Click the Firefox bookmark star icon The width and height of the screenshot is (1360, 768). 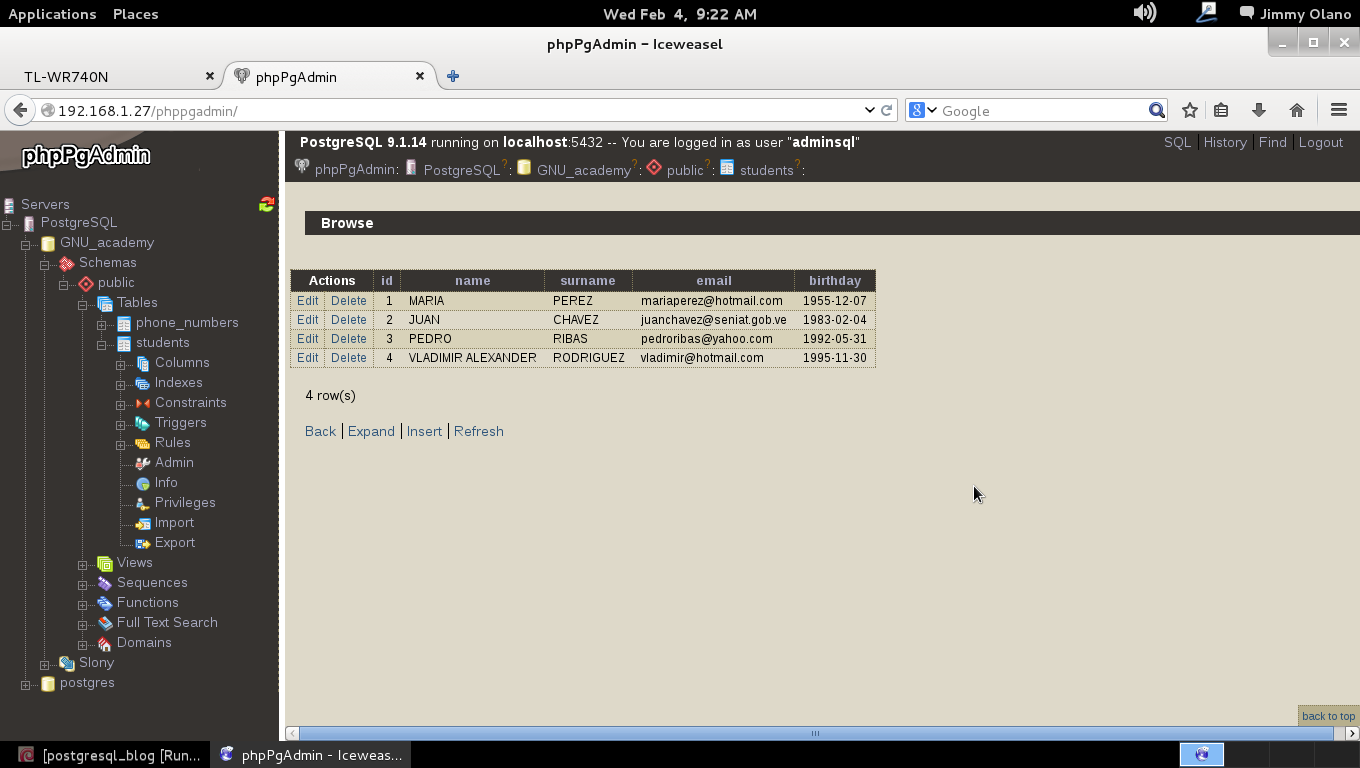(1189, 111)
